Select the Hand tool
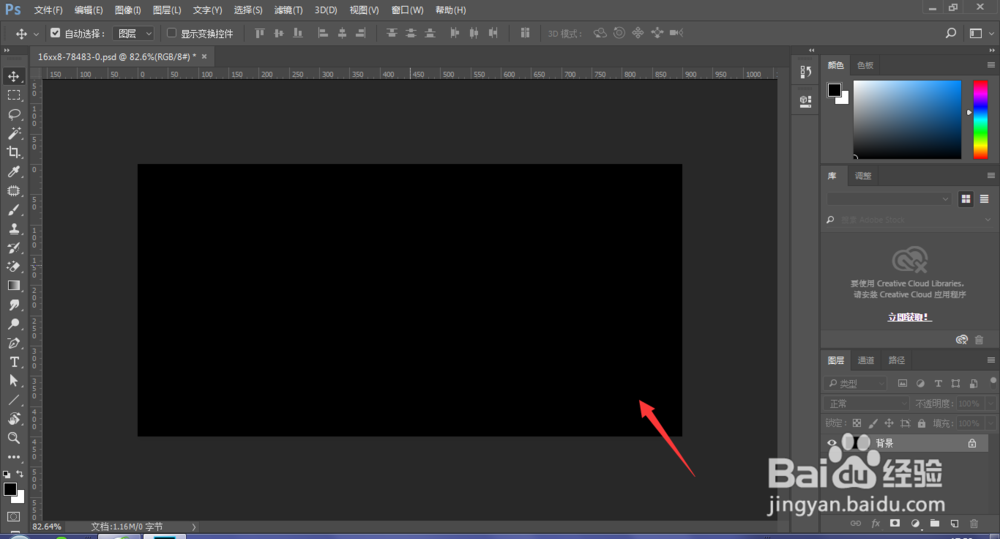 tap(13, 419)
